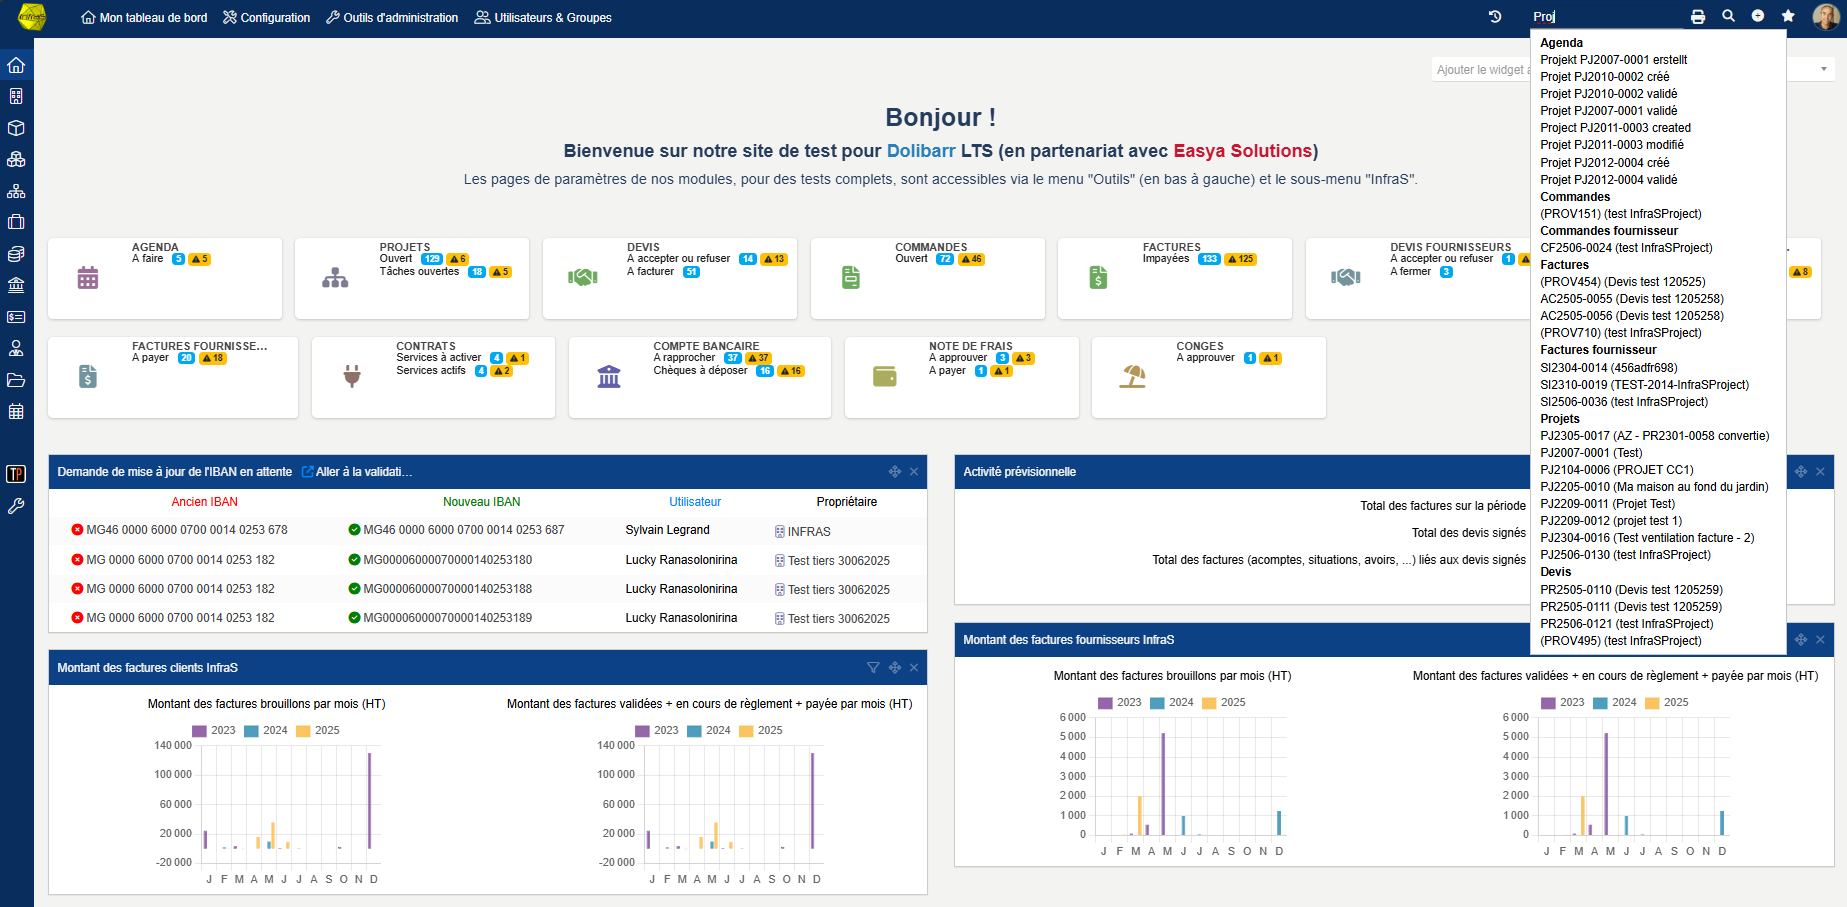Image resolution: width=1847 pixels, height=907 pixels.
Task: Follow the Easya Solutions link
Action: point(1242,151)
